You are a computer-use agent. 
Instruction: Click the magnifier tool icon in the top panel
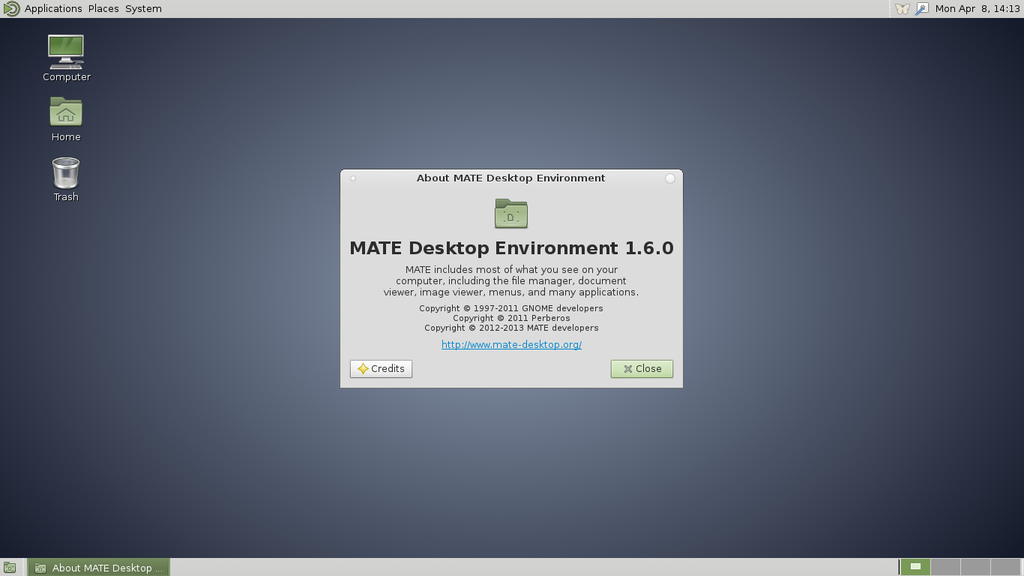[x=922, y=8]
